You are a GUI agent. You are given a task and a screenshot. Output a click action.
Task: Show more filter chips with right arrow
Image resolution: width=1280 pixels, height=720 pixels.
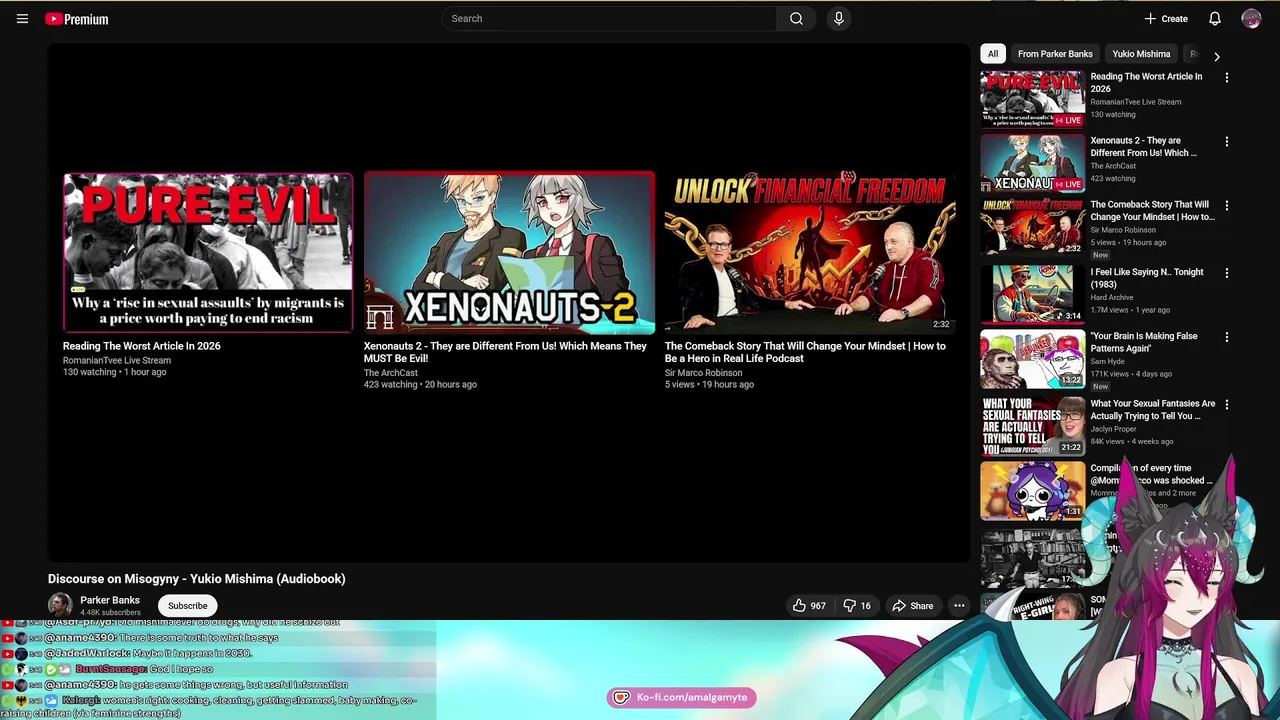tap(1216, 56)
